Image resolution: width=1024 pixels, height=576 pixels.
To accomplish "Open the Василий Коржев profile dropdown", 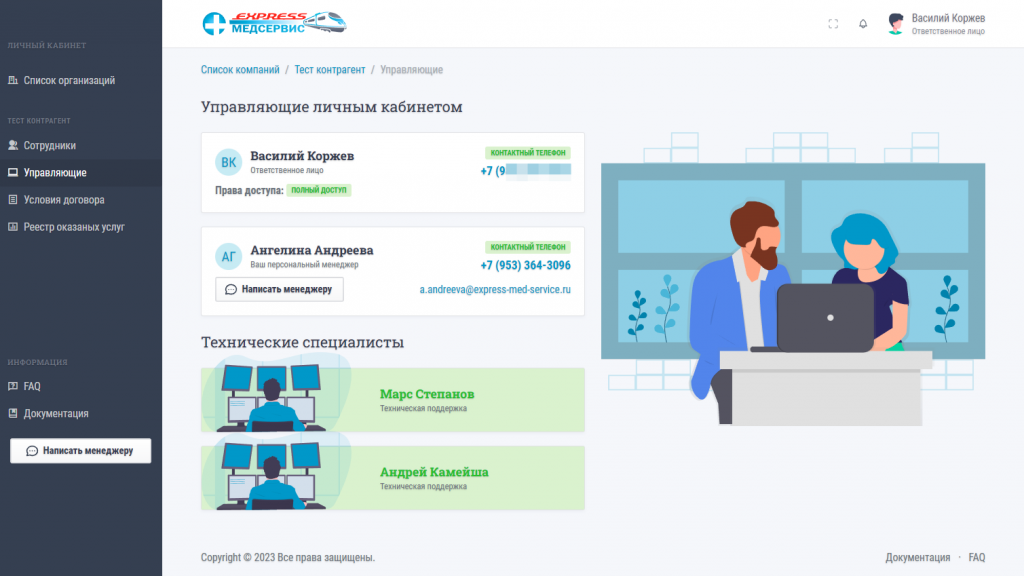I will click(948, 24).
